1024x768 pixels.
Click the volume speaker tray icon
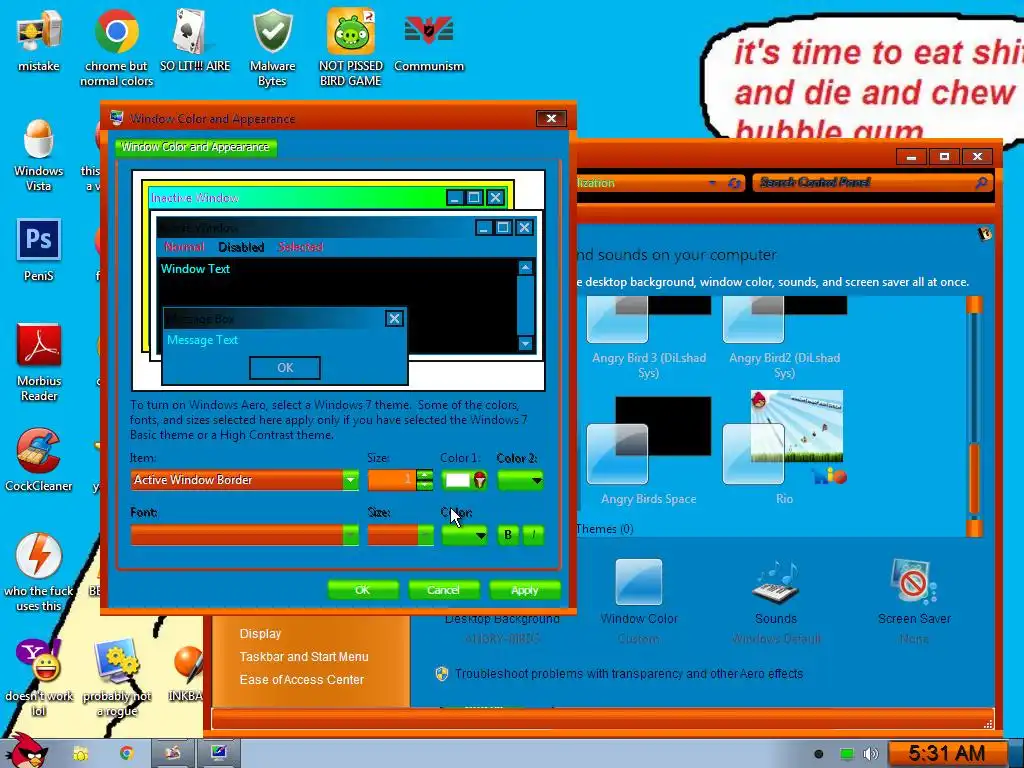pyautogui.click(x=871, y=754)
